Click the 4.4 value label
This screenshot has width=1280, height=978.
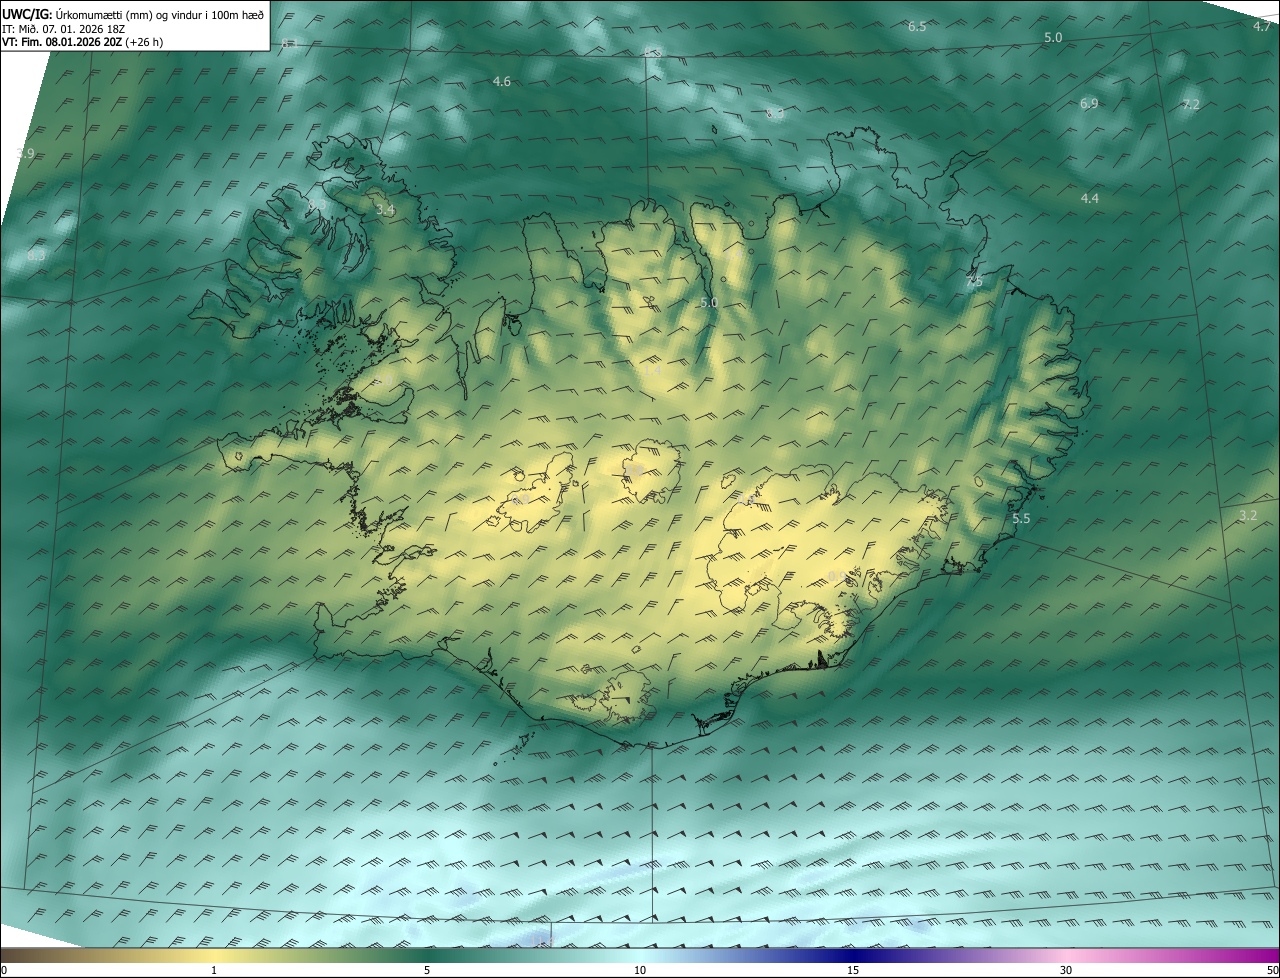tap(1090, 199)
